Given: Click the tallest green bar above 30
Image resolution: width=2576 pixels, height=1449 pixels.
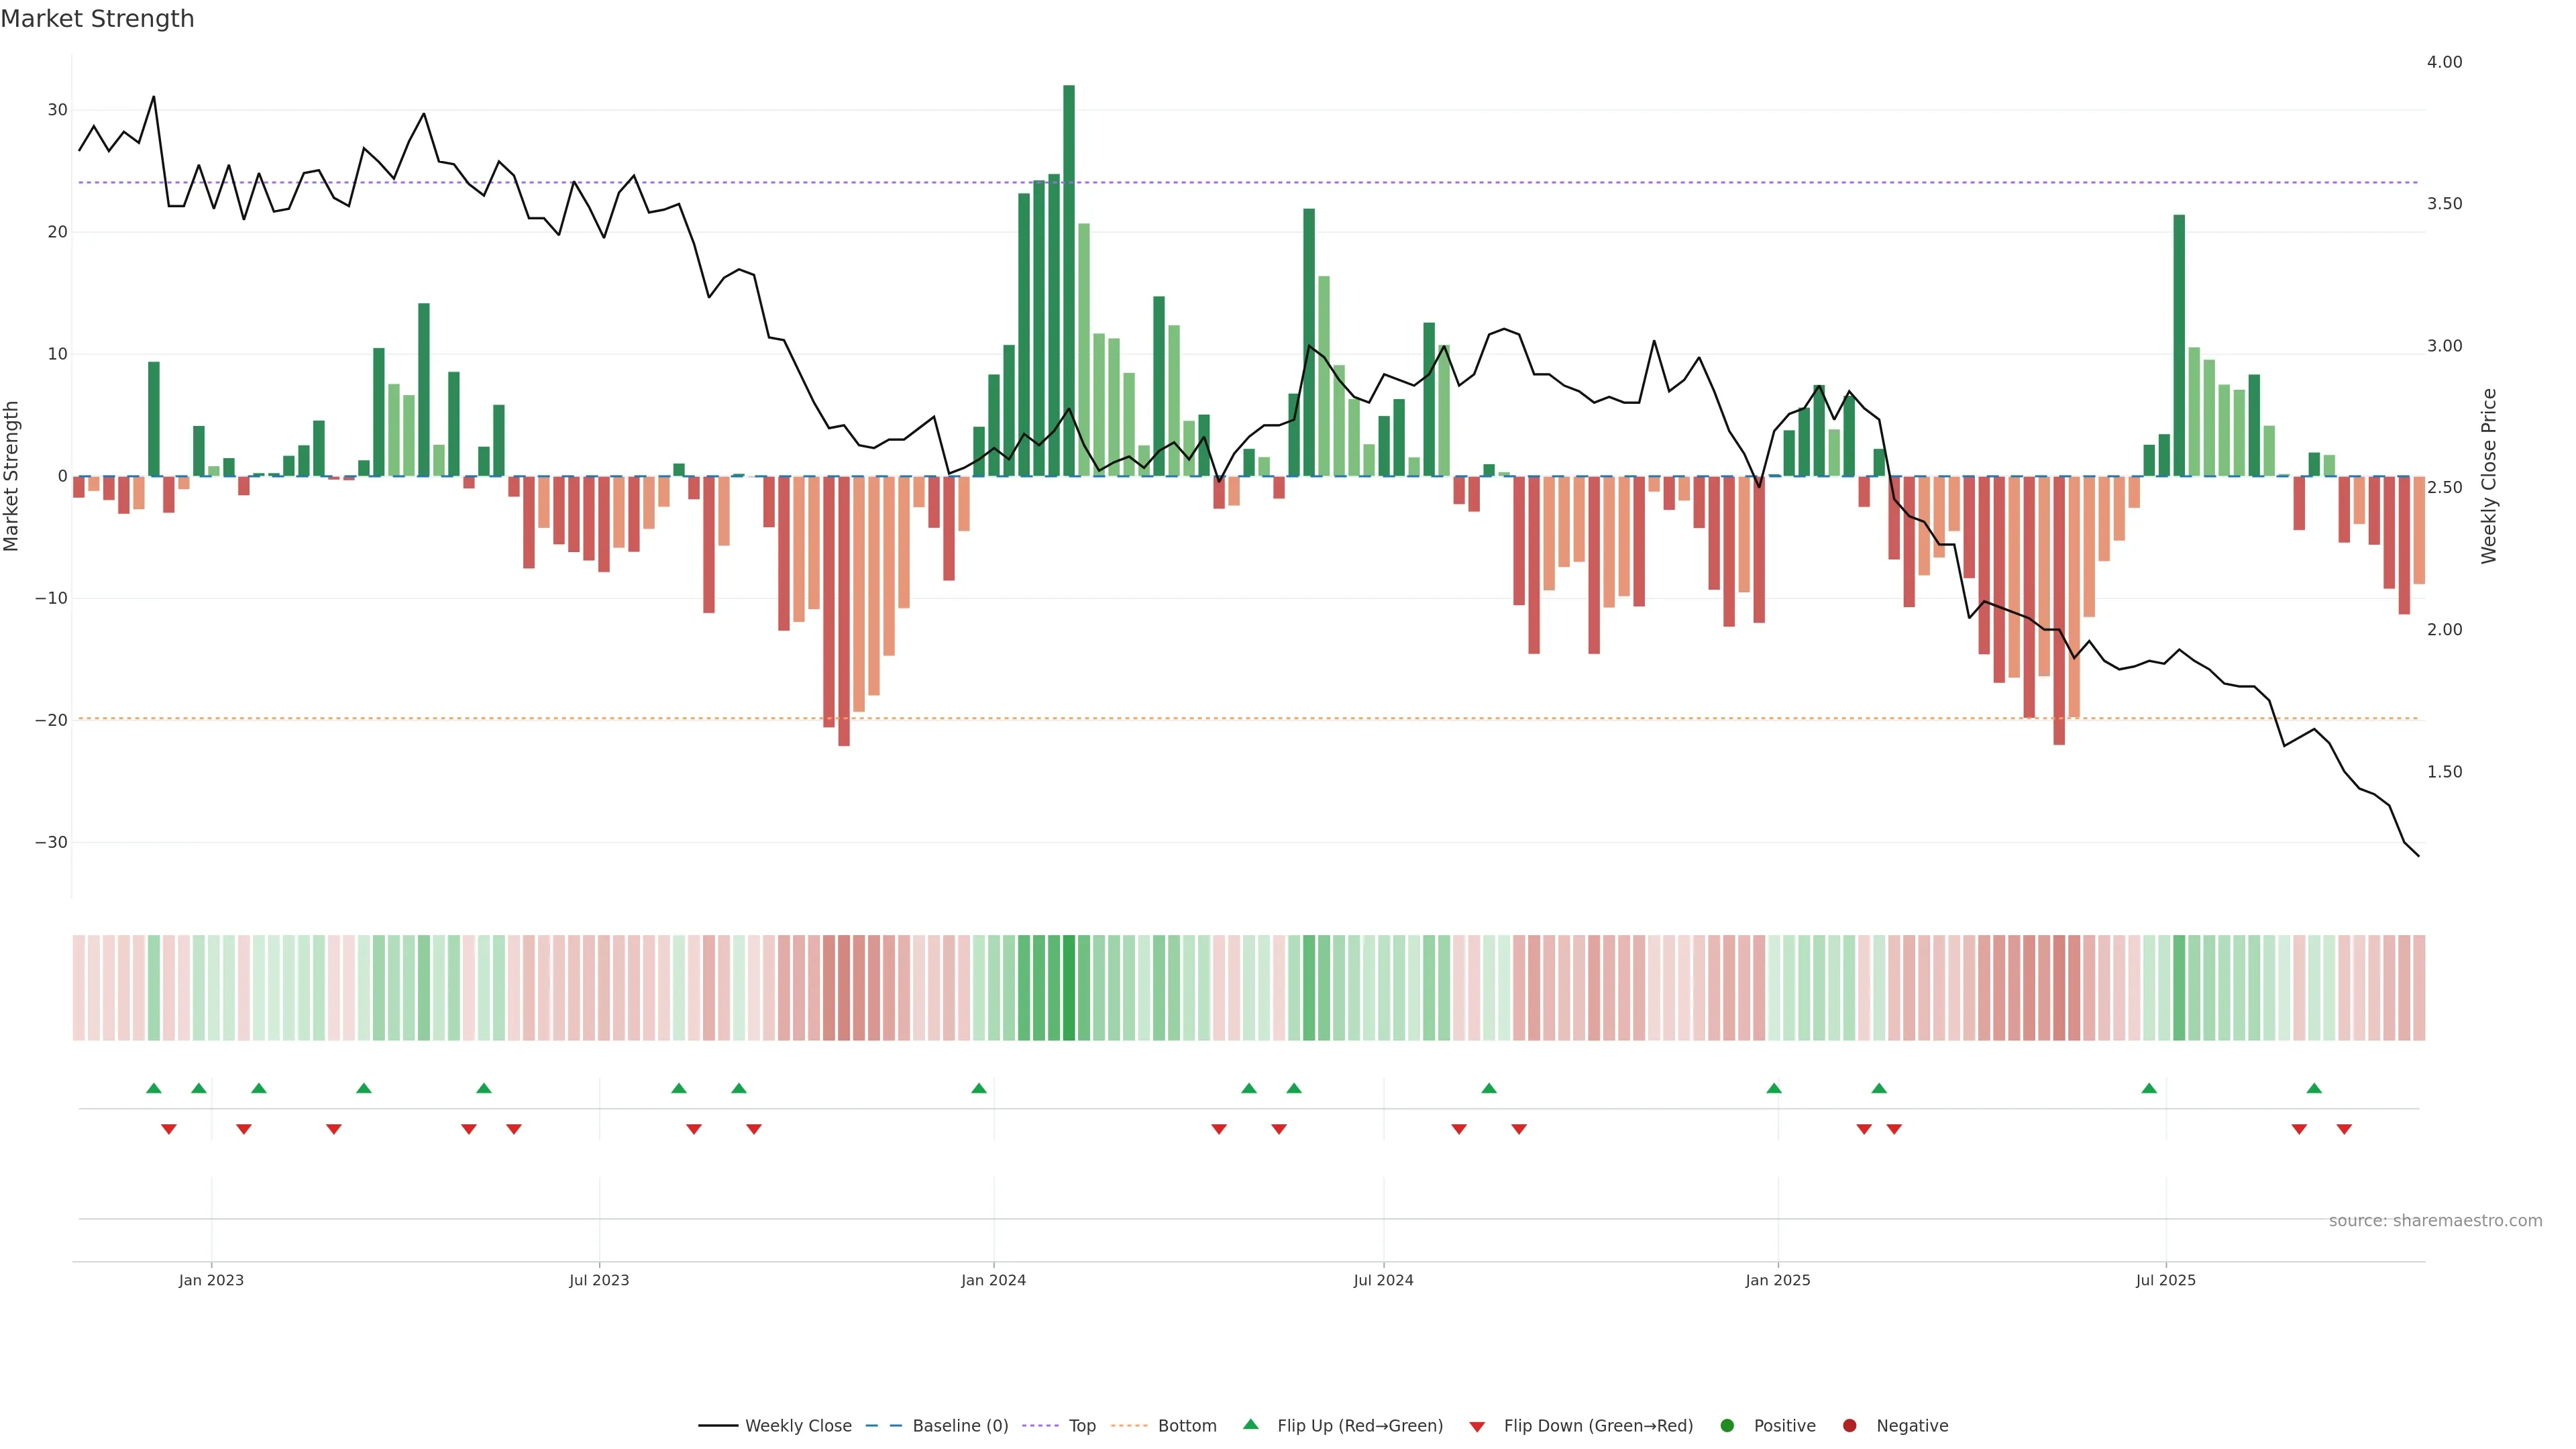Looking at the screenshot, I should [1069, 280].
